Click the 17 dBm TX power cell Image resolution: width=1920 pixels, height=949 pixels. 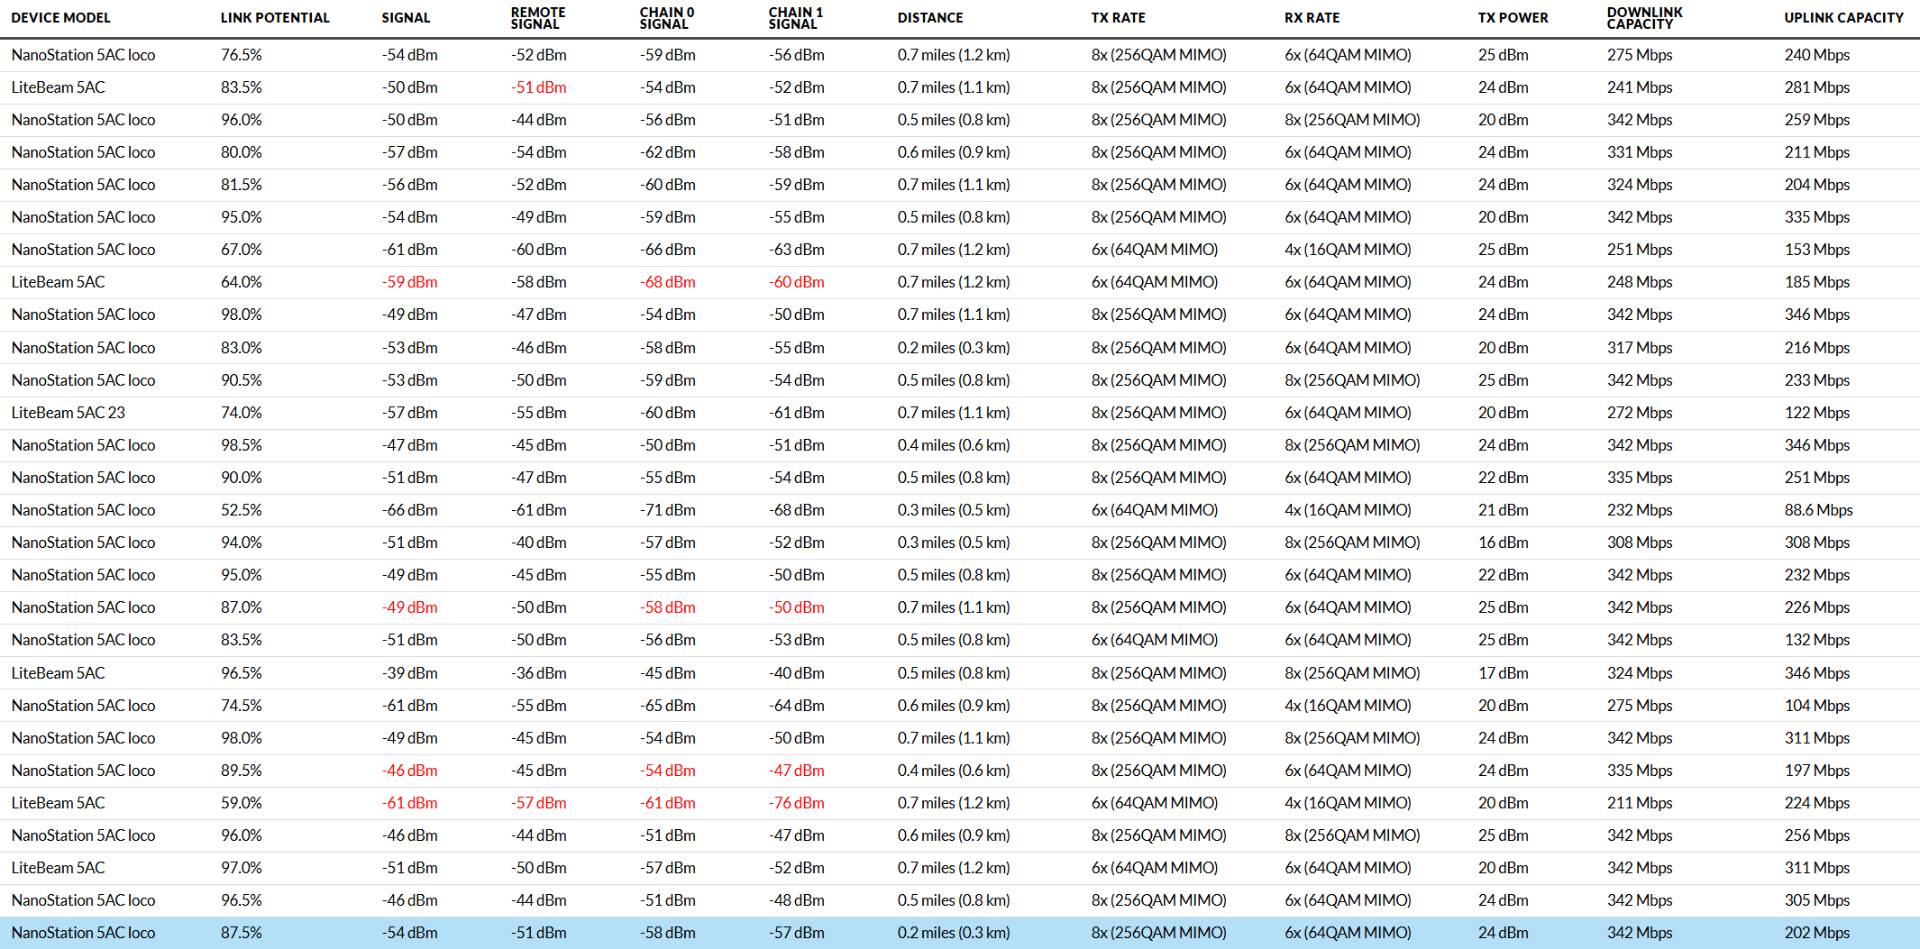click(1504, 674)
